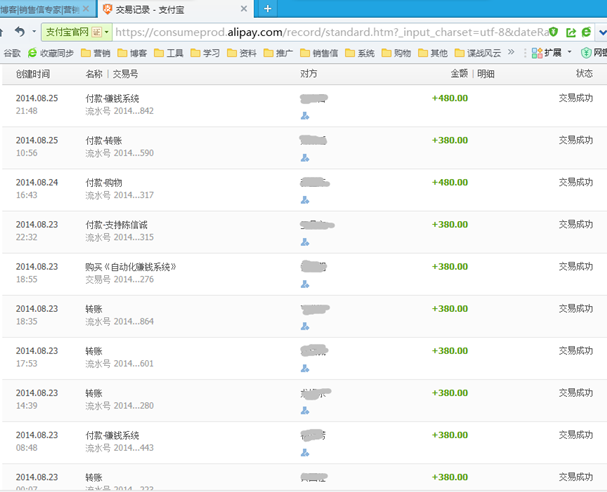Click 流水号 2014...842 text

tap(120, 111)
